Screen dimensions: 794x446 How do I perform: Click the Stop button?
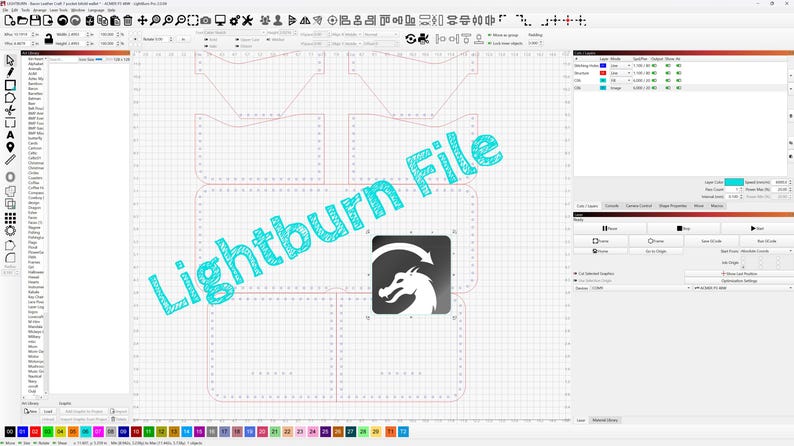pos(683,228)
